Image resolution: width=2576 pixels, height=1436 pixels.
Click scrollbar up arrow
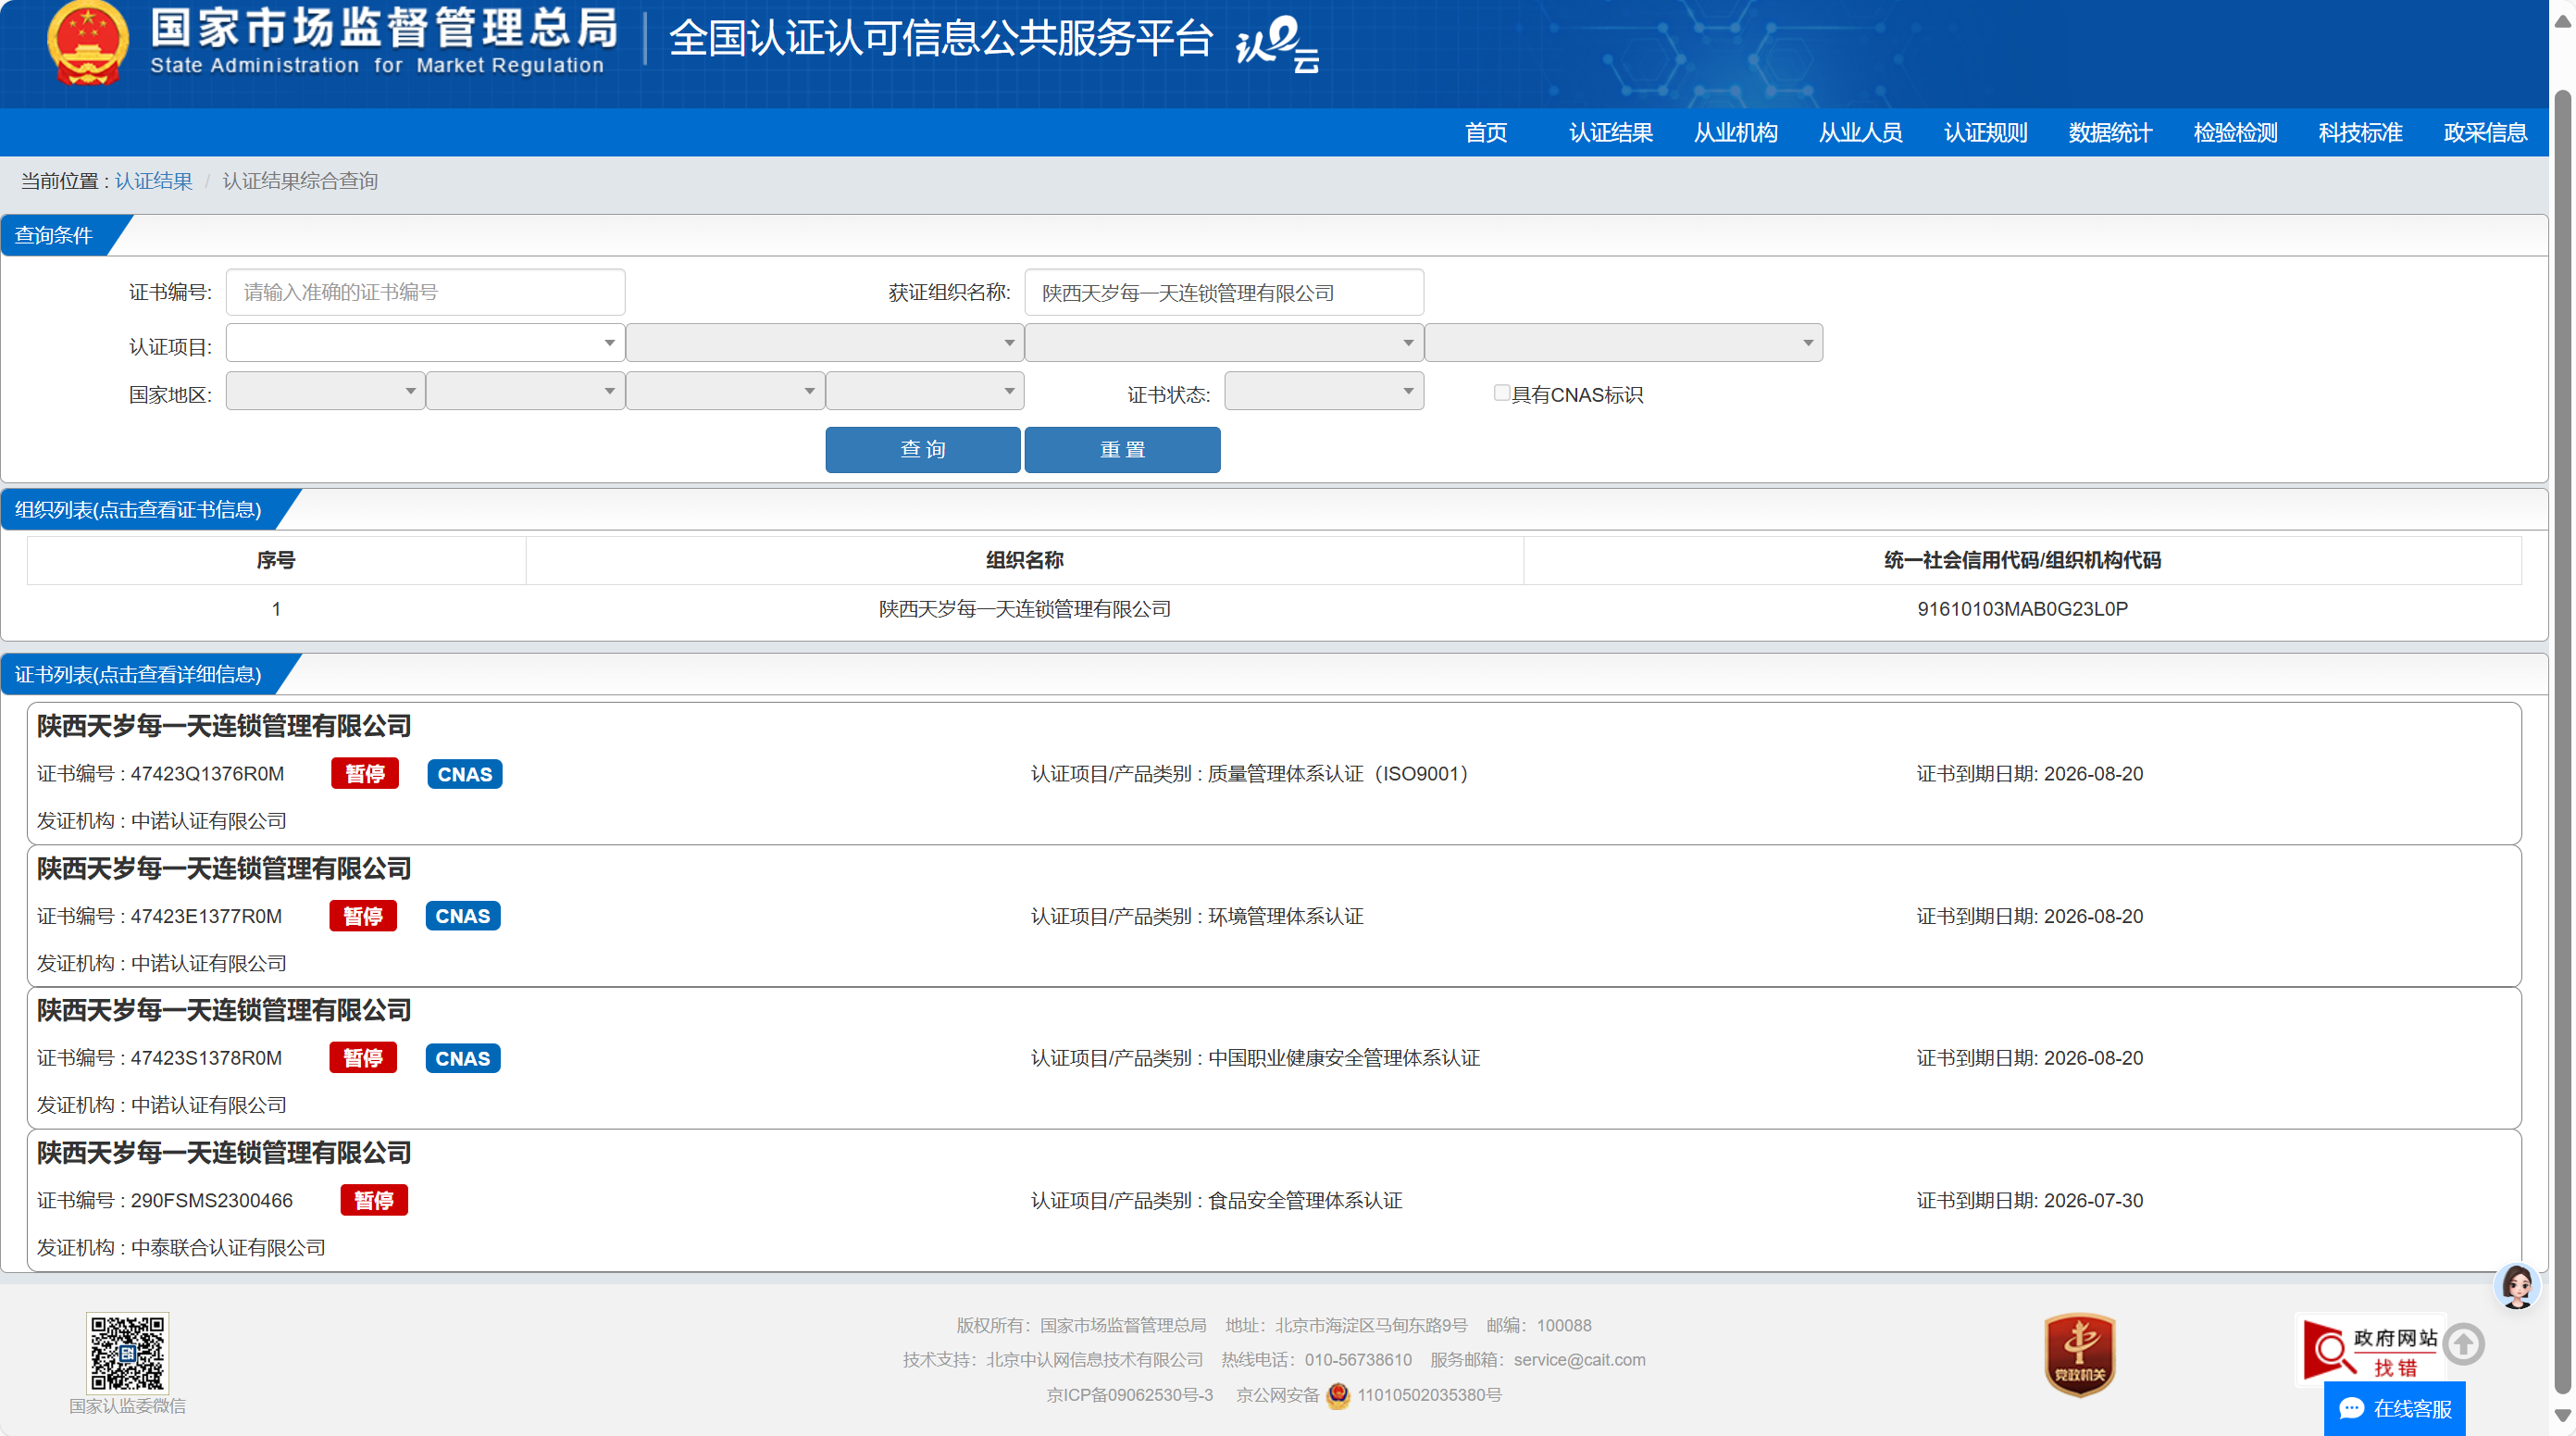(2563, 20)
